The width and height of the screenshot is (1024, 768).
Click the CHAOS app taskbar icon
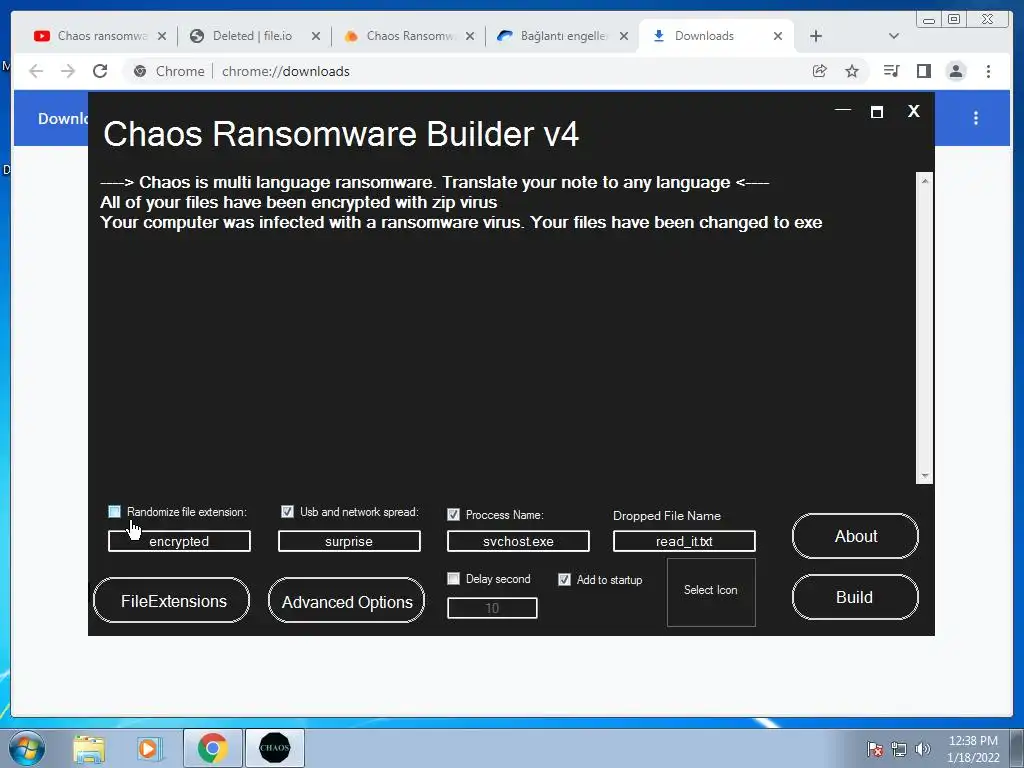click(274, 748)
